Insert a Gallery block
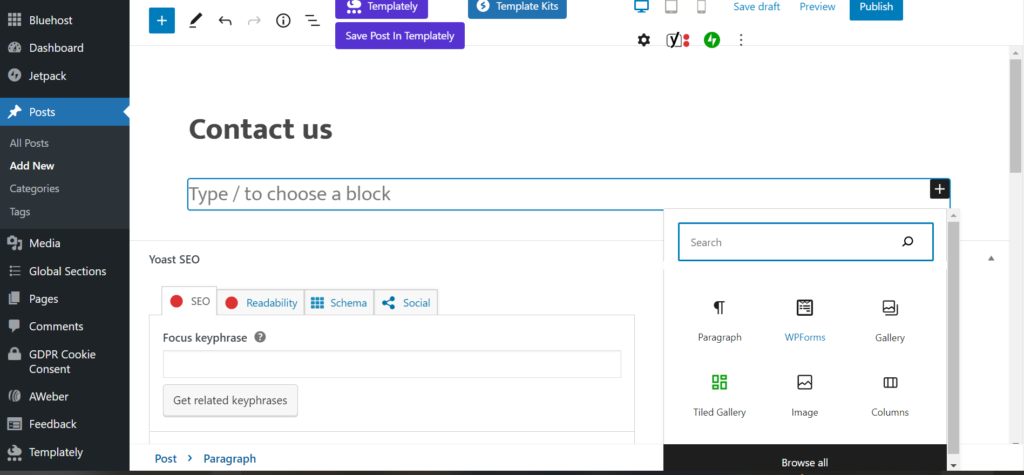This screenshot has height=475, width=1024. coord(889,321)
